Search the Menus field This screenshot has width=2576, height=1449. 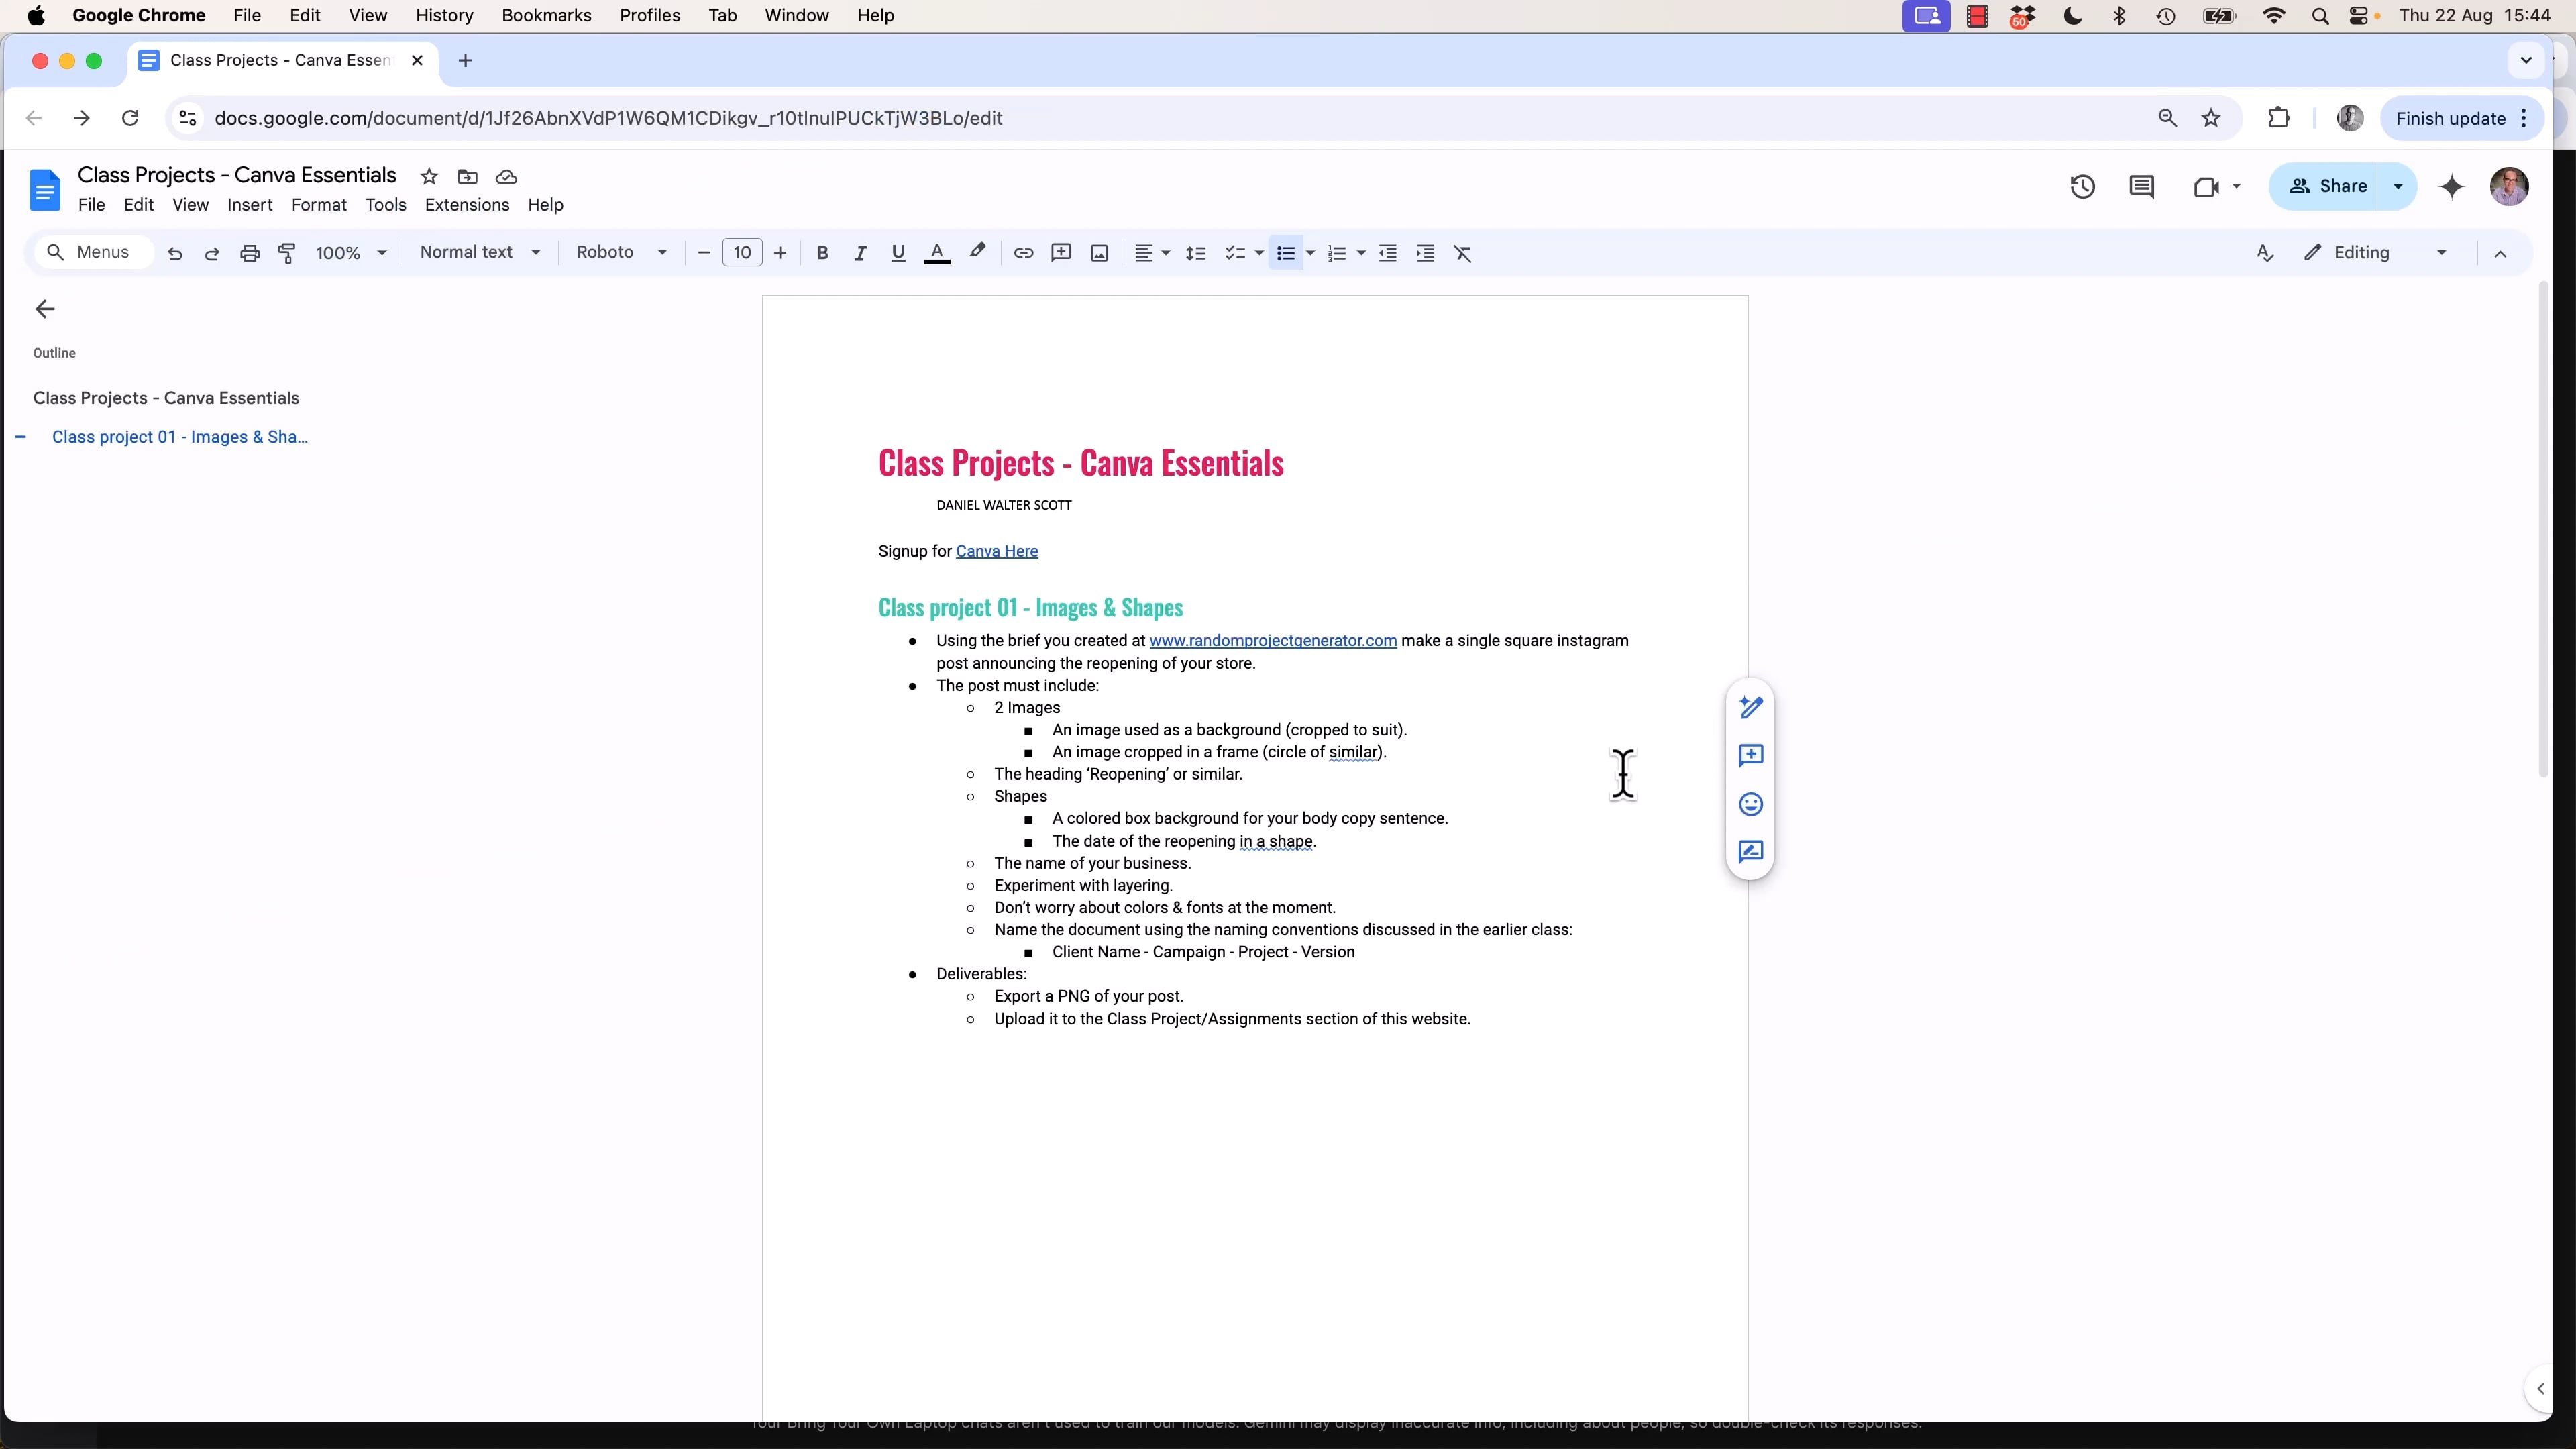point(93,253)
